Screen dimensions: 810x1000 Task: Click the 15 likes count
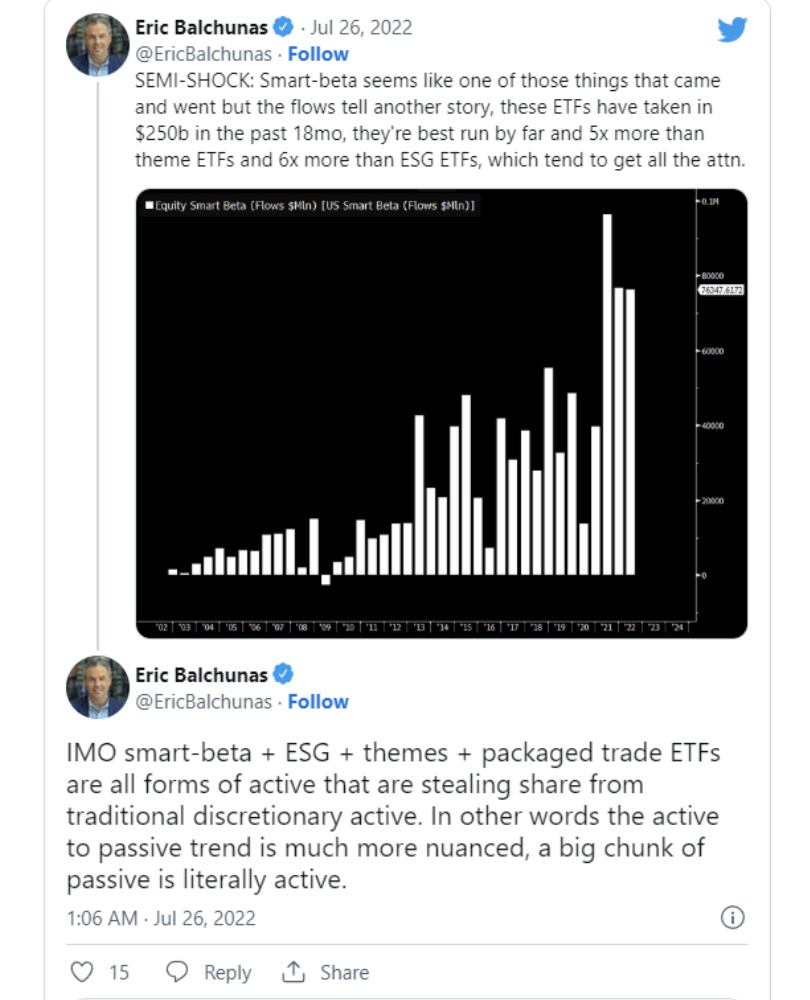[119, 972]
